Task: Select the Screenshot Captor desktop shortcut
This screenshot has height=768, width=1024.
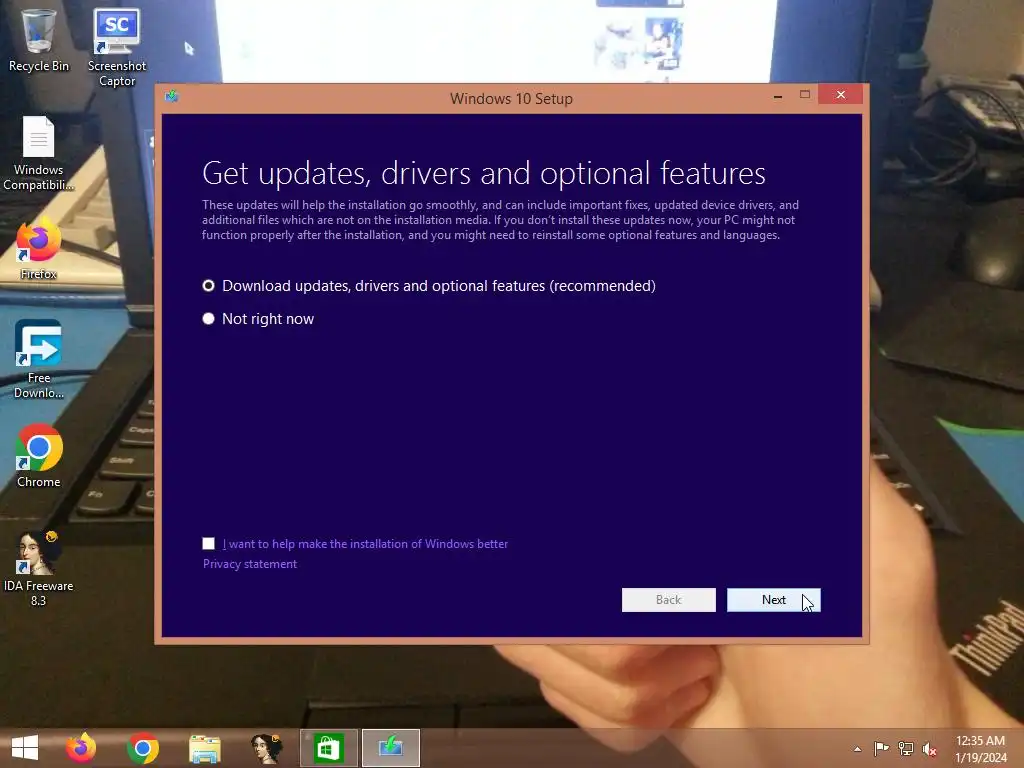Action: [117, 47]
